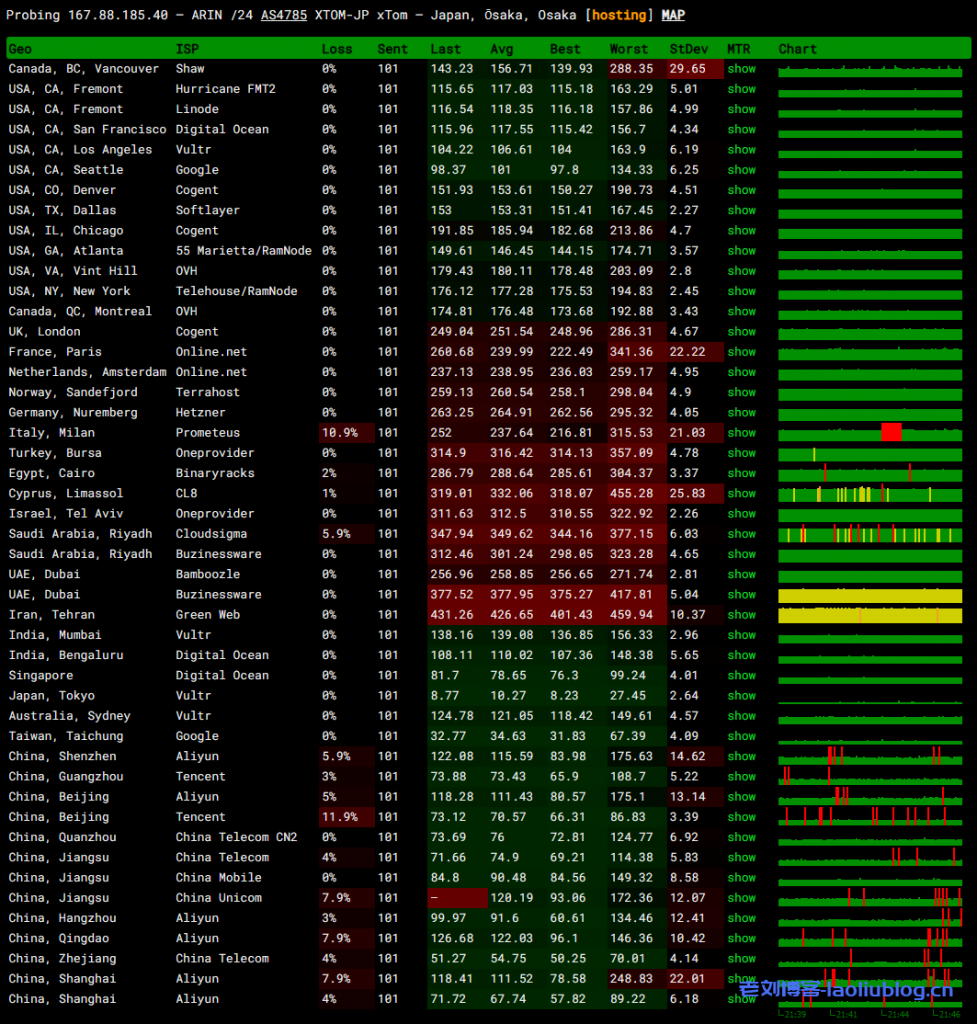This screenshot has width=977, height=1024.
Task: Show MTR for Hurricane FMT2 Fremont row
Action: coord(741,89)
